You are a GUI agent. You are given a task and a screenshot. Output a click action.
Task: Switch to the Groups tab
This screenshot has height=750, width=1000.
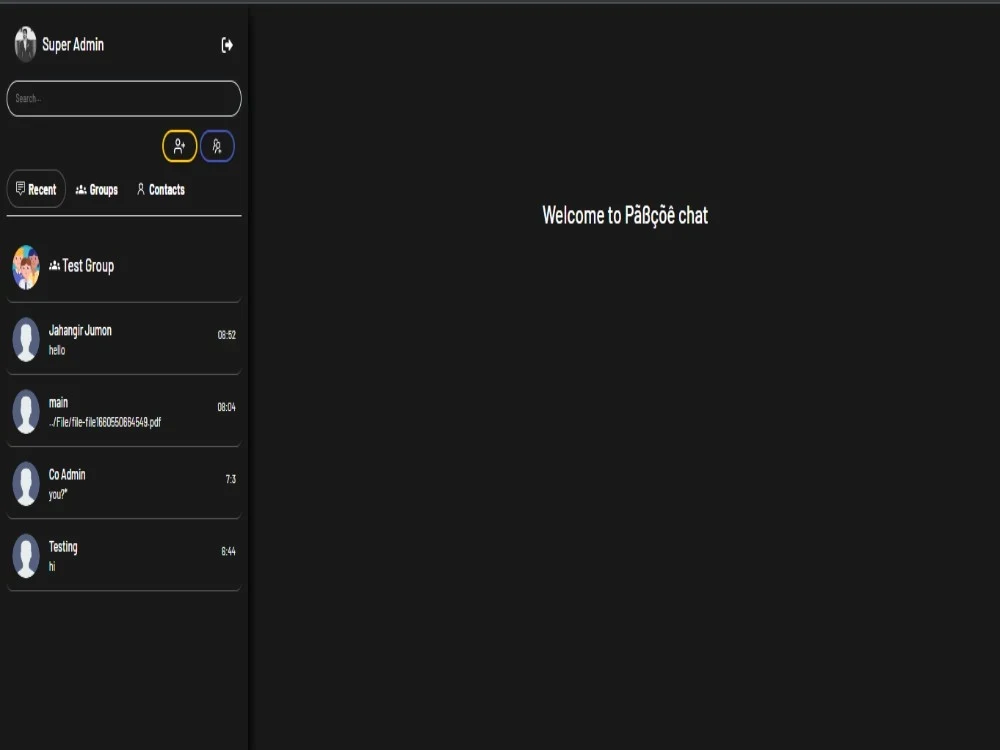[96, 189]
